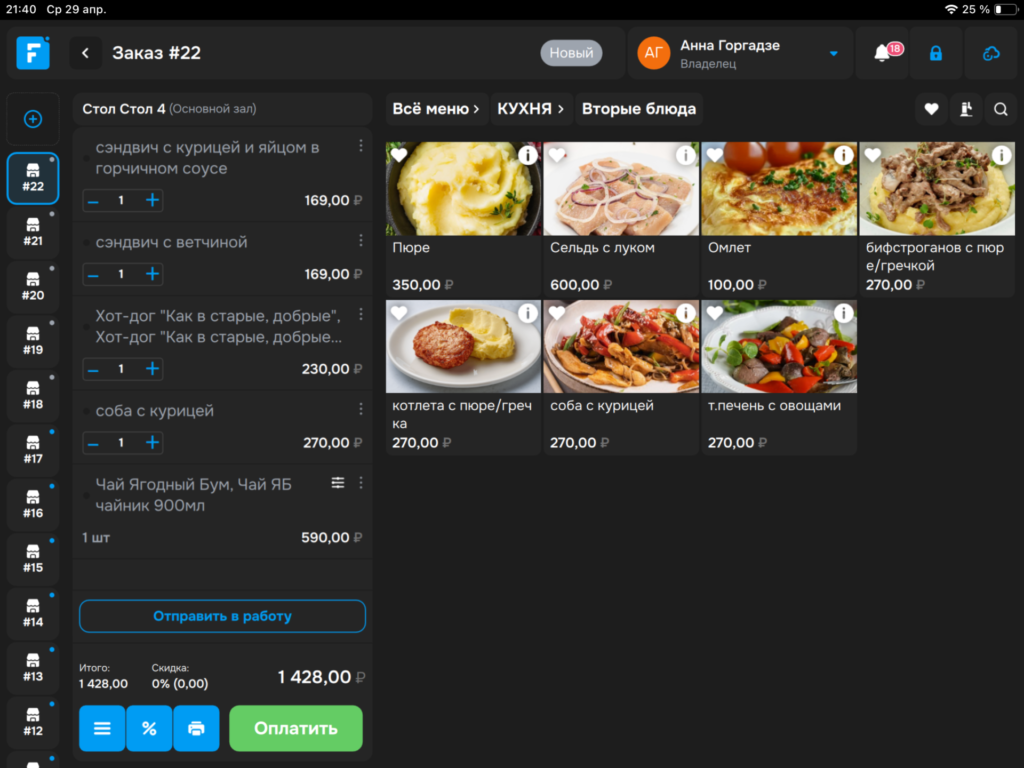The height and width of the screenshot is (768, 1024).
Task: Lock the terminal with the padlock icon
Action: [935, 53]
